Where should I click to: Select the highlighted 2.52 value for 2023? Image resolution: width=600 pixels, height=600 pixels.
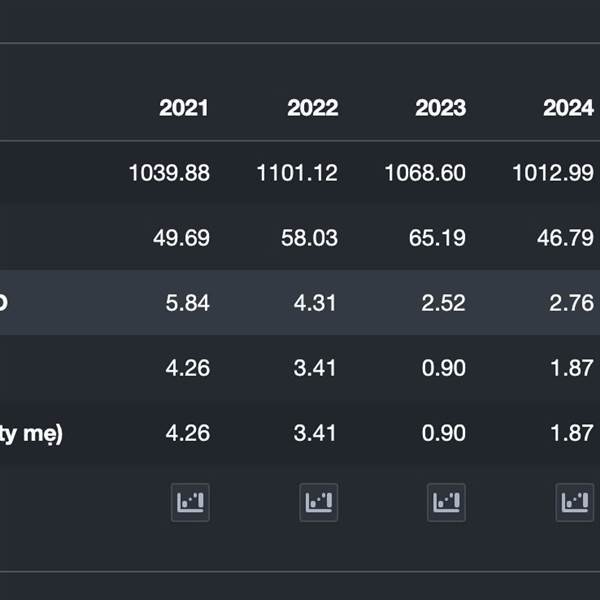pos(444,303)
